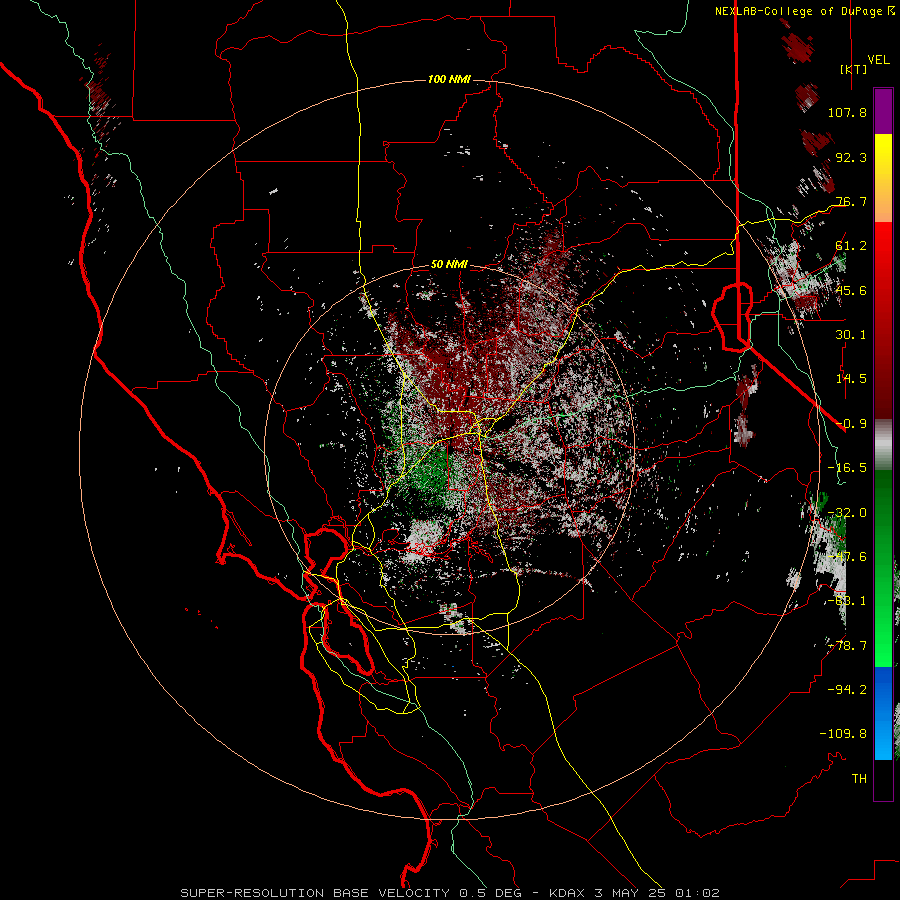Viewport: 900px width, 900px height.
Task: Click the 45.6 legend value
Action: point(851,290)
